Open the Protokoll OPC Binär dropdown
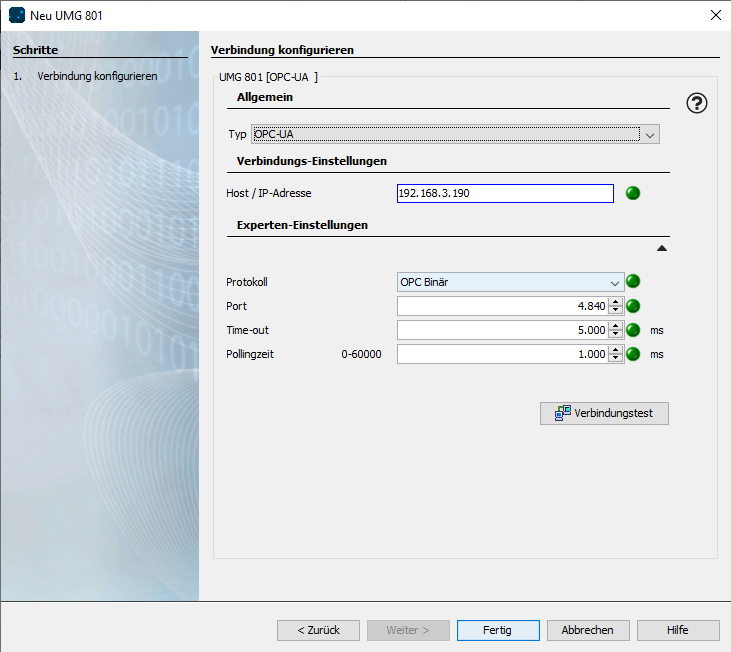This screenshot has height=652, width=731. [x=615, y=282]
